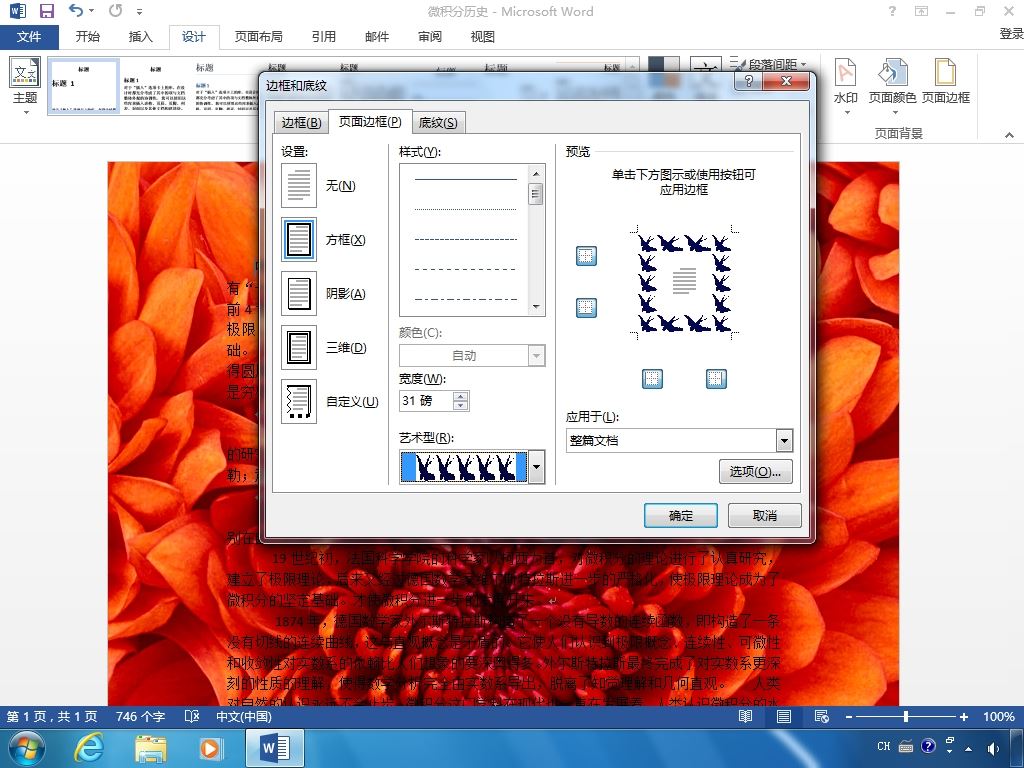The height and width of the screenshot is (768, 1024).
Task: Select the dotted line style in list
Action: [466, 209]
